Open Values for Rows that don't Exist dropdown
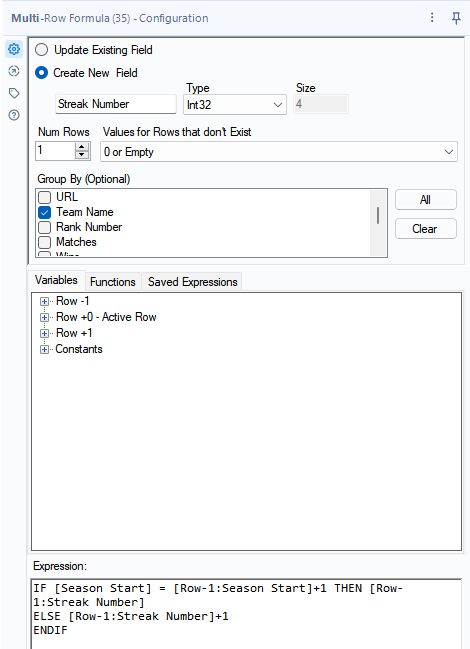The image size is (470, 649). click(x=279, y=152)
